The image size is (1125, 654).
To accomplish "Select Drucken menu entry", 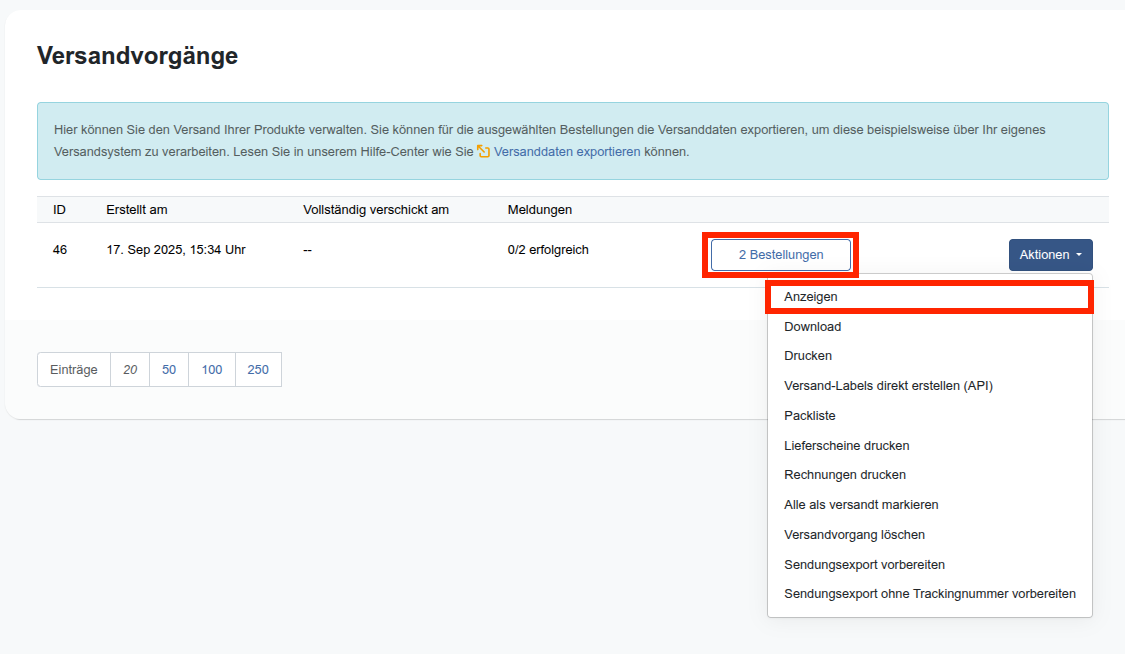I will (930, 356).
